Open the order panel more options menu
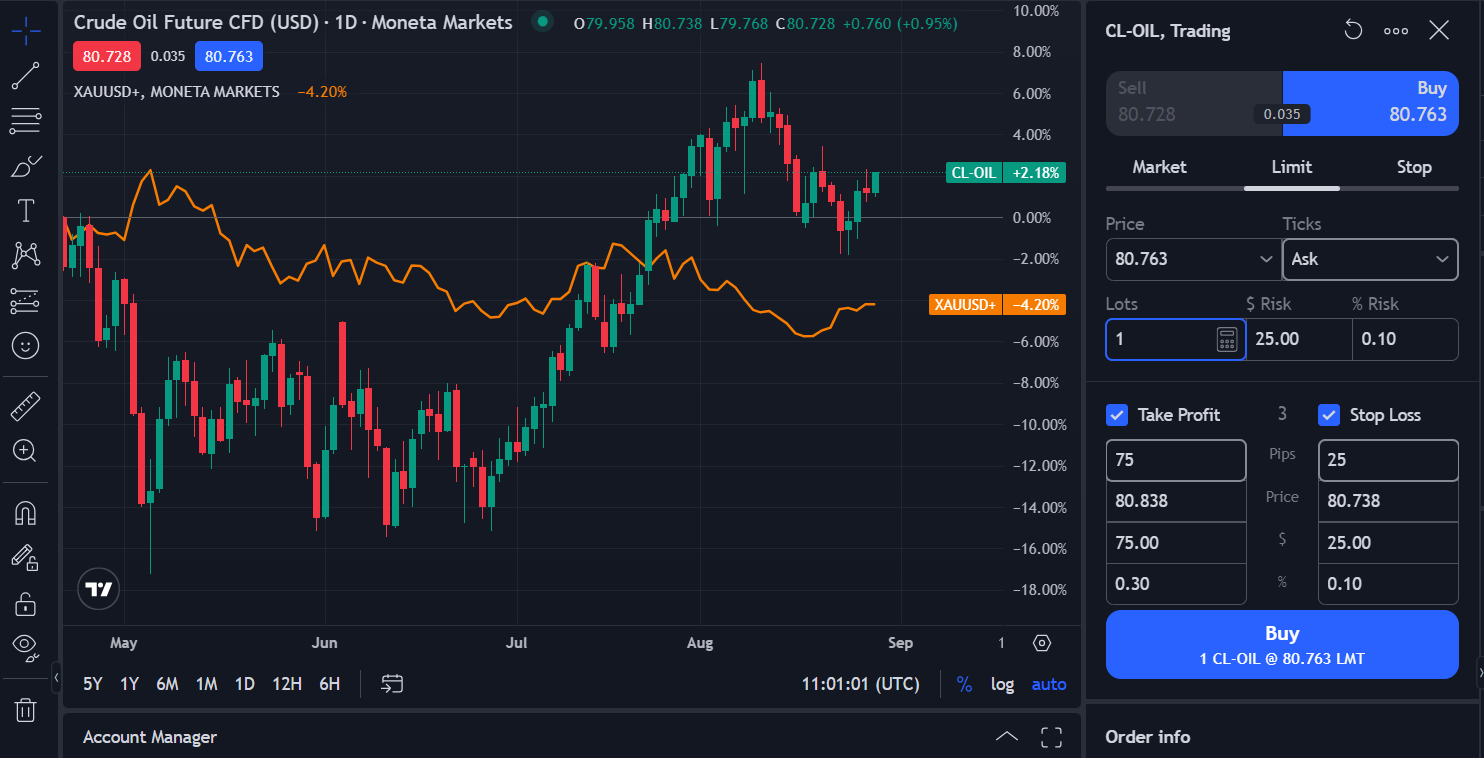 click(x=1396, y=30)
